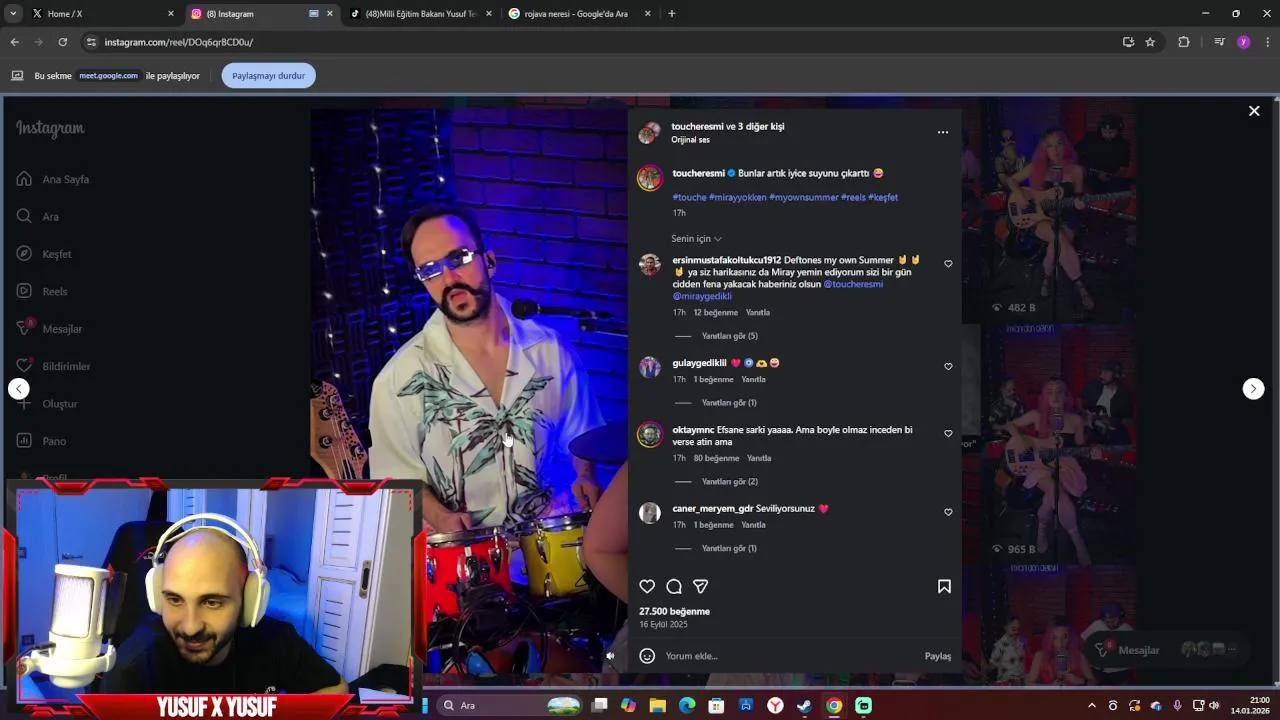Open the install app icon in address bar
This screenshot has height=720, width=1280.
[1128, 42]
